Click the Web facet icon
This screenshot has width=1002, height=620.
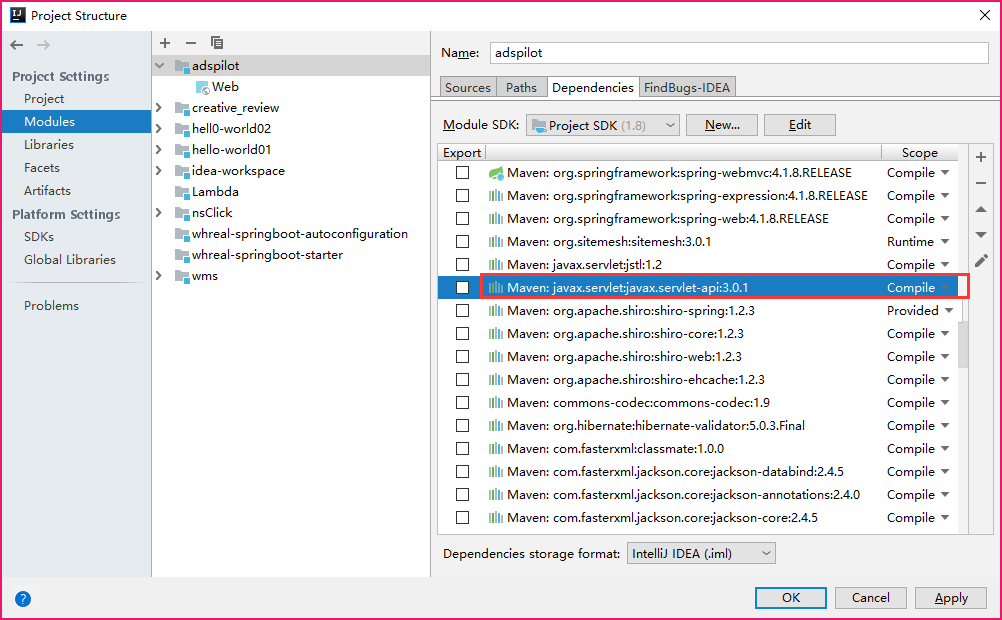[x=203, y=88]
